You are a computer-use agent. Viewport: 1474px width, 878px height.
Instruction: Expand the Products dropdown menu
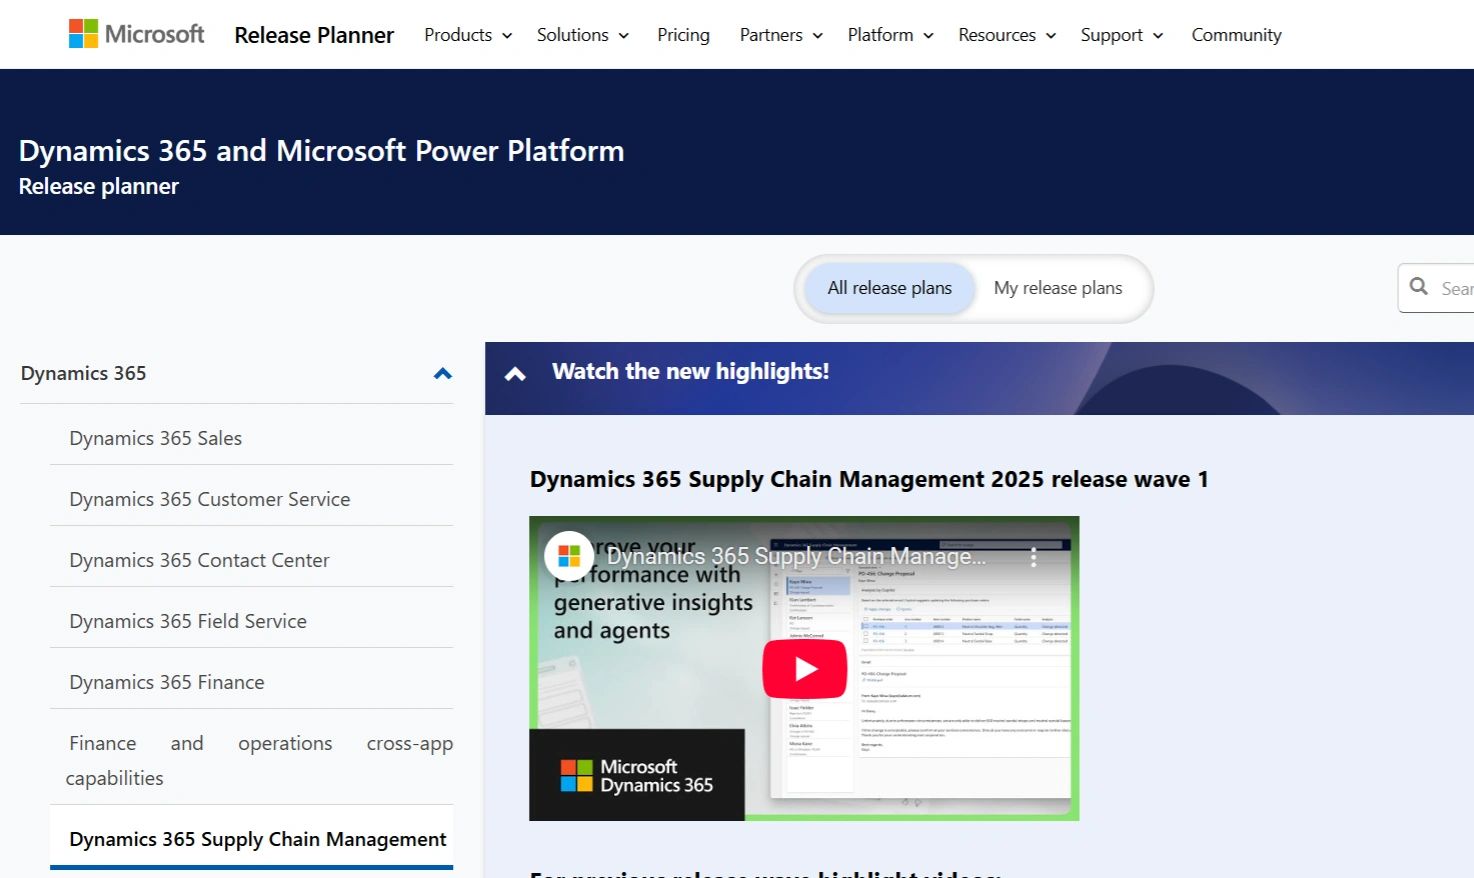(x=467, y=35)
